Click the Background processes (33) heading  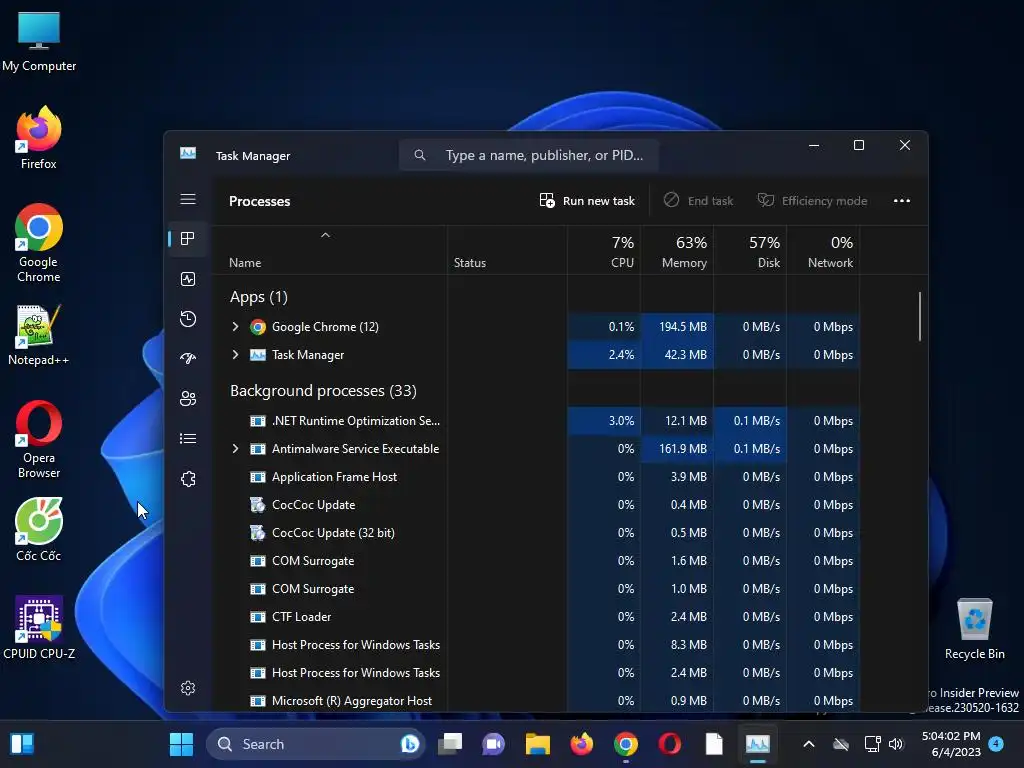tap(323, 391)
